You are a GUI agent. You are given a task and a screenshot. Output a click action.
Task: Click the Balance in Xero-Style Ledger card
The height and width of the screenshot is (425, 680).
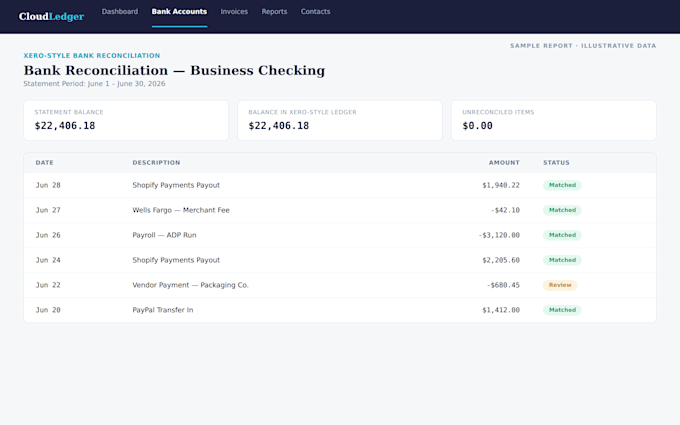point(340,120)
